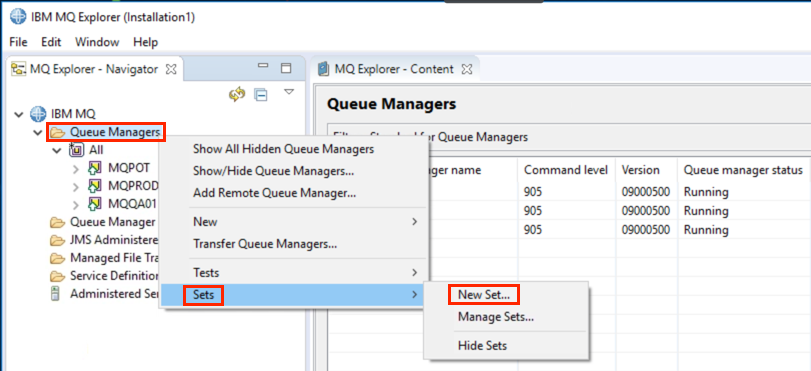Close the MQ Explorer - Content tab
The width and height of the screenshot is (811, 371).
coord(467,68)
